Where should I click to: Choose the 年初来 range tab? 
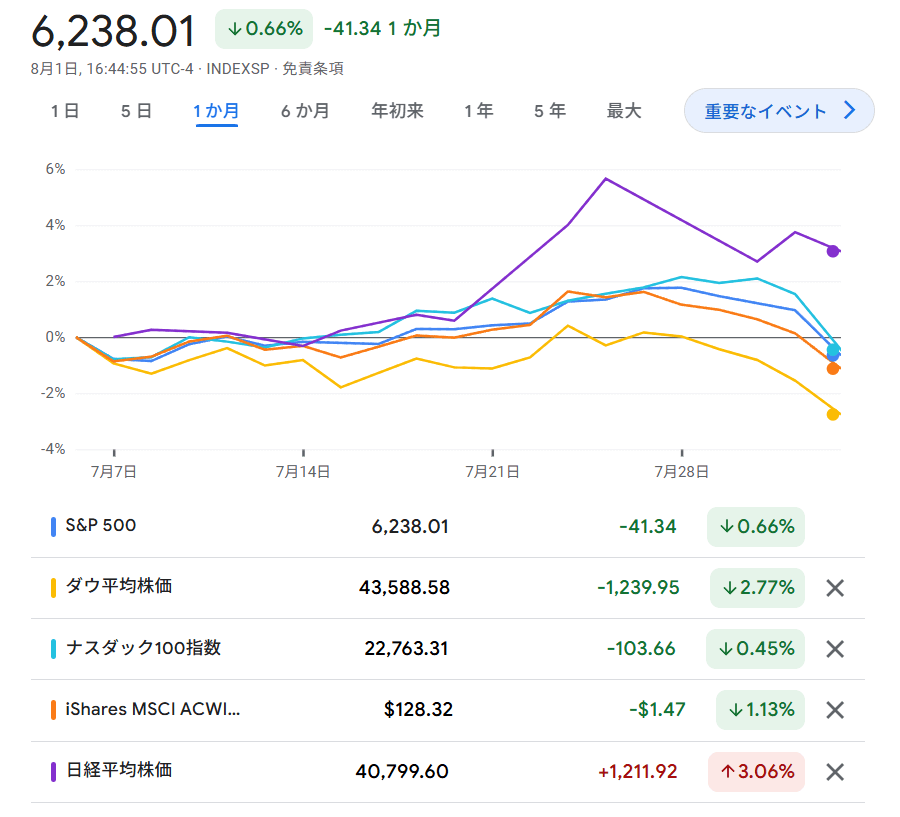(x=397, y=111)
